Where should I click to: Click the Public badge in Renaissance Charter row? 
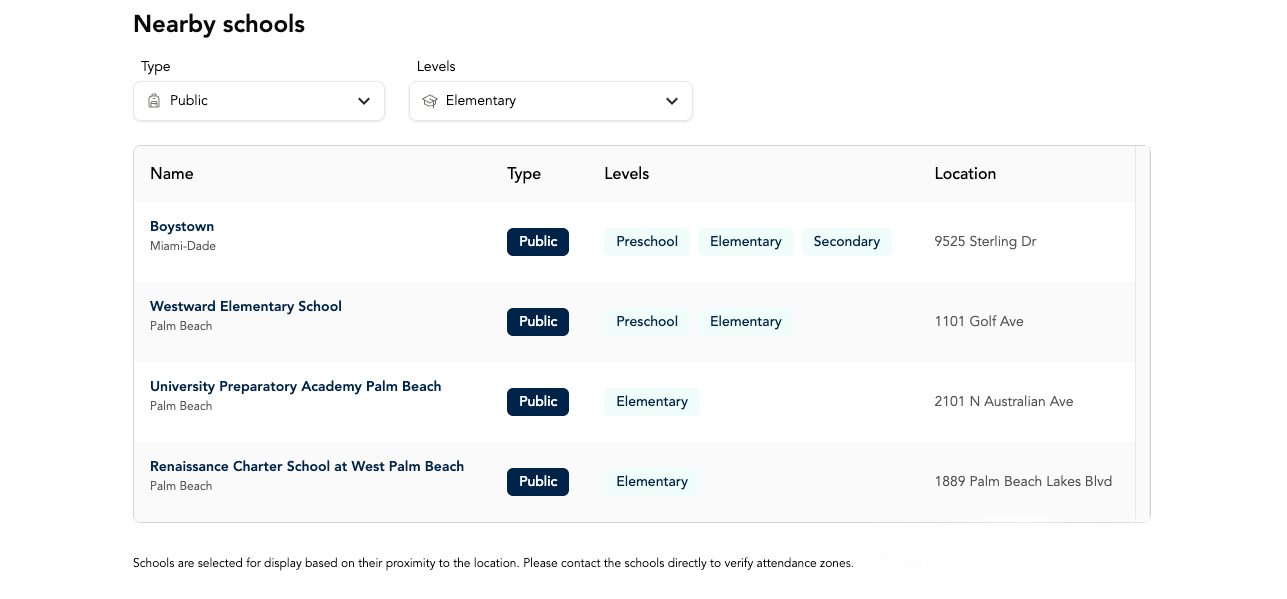(538, 482)
